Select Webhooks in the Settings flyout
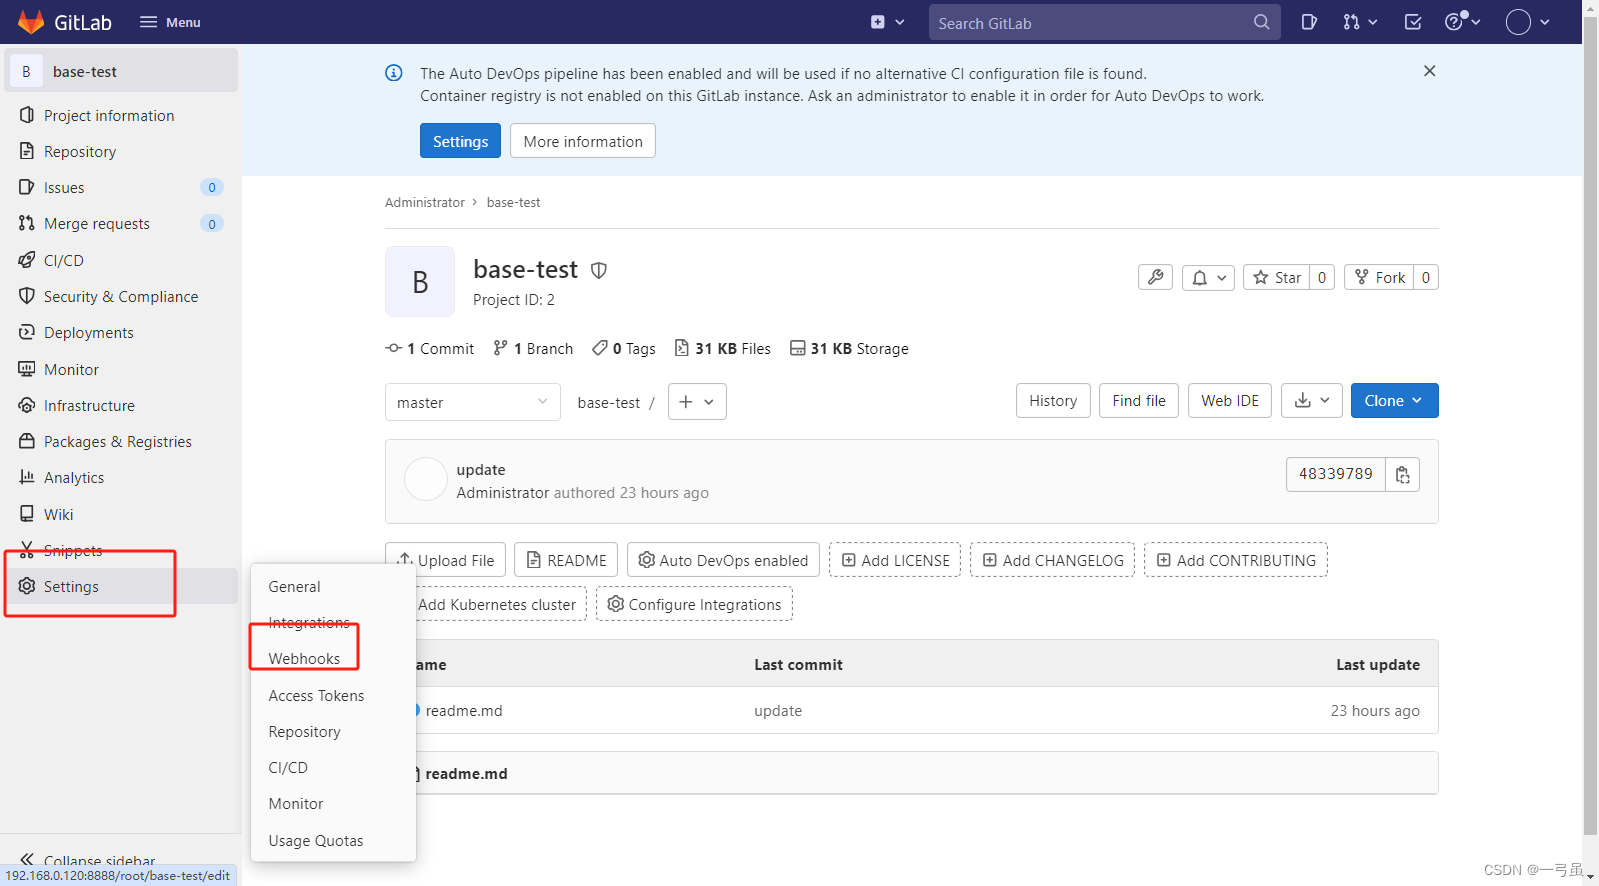The height and width of the screenshot is (886, 1599). [x=304, y=658]
